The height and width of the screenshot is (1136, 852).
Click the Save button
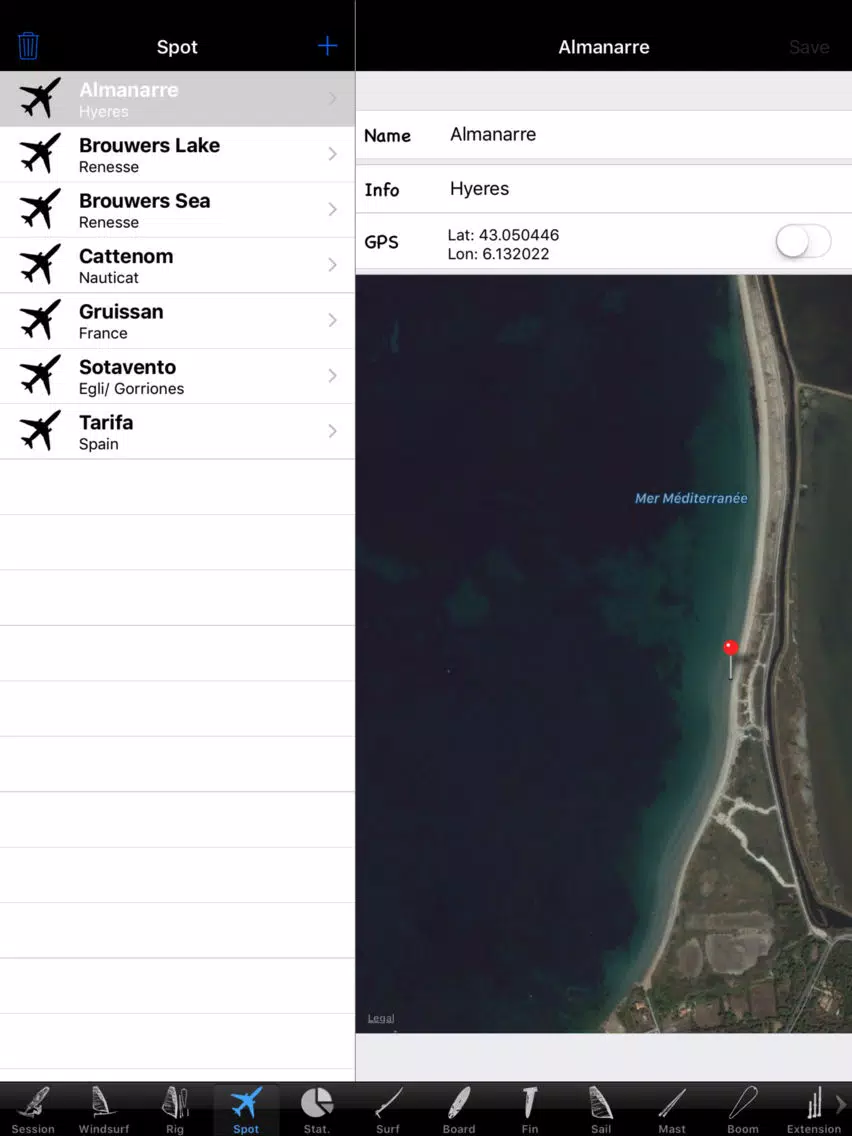809,47
